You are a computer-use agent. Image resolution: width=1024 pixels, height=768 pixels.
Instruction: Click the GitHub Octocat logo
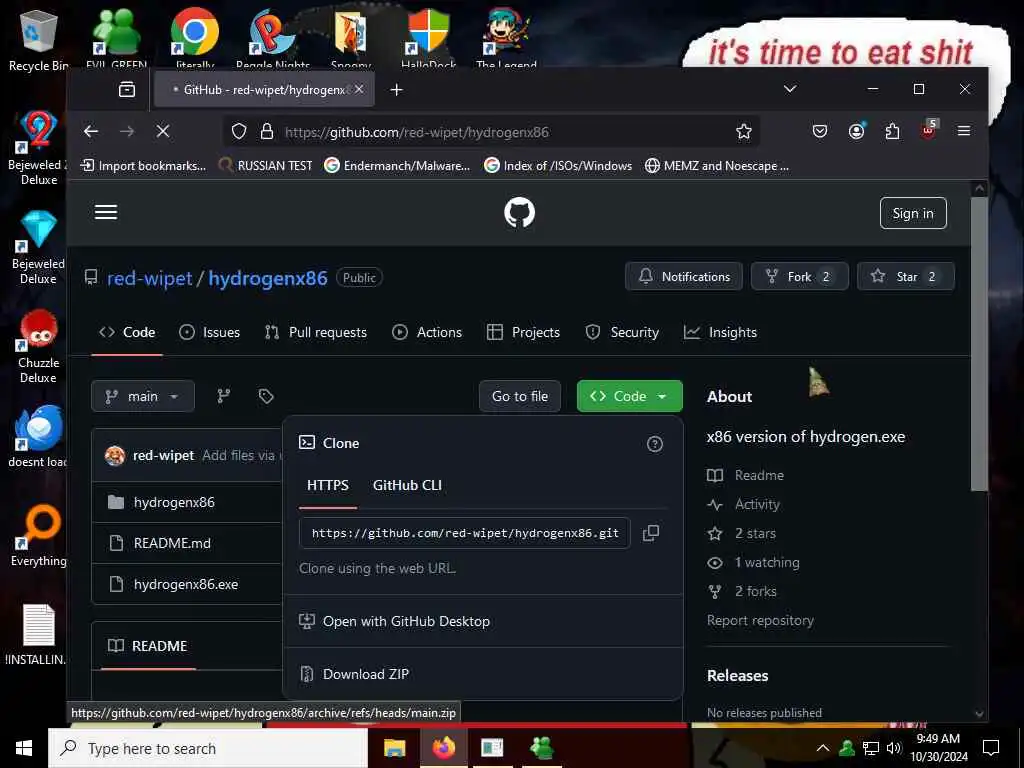pyautogui.click(x=519, y=212)
